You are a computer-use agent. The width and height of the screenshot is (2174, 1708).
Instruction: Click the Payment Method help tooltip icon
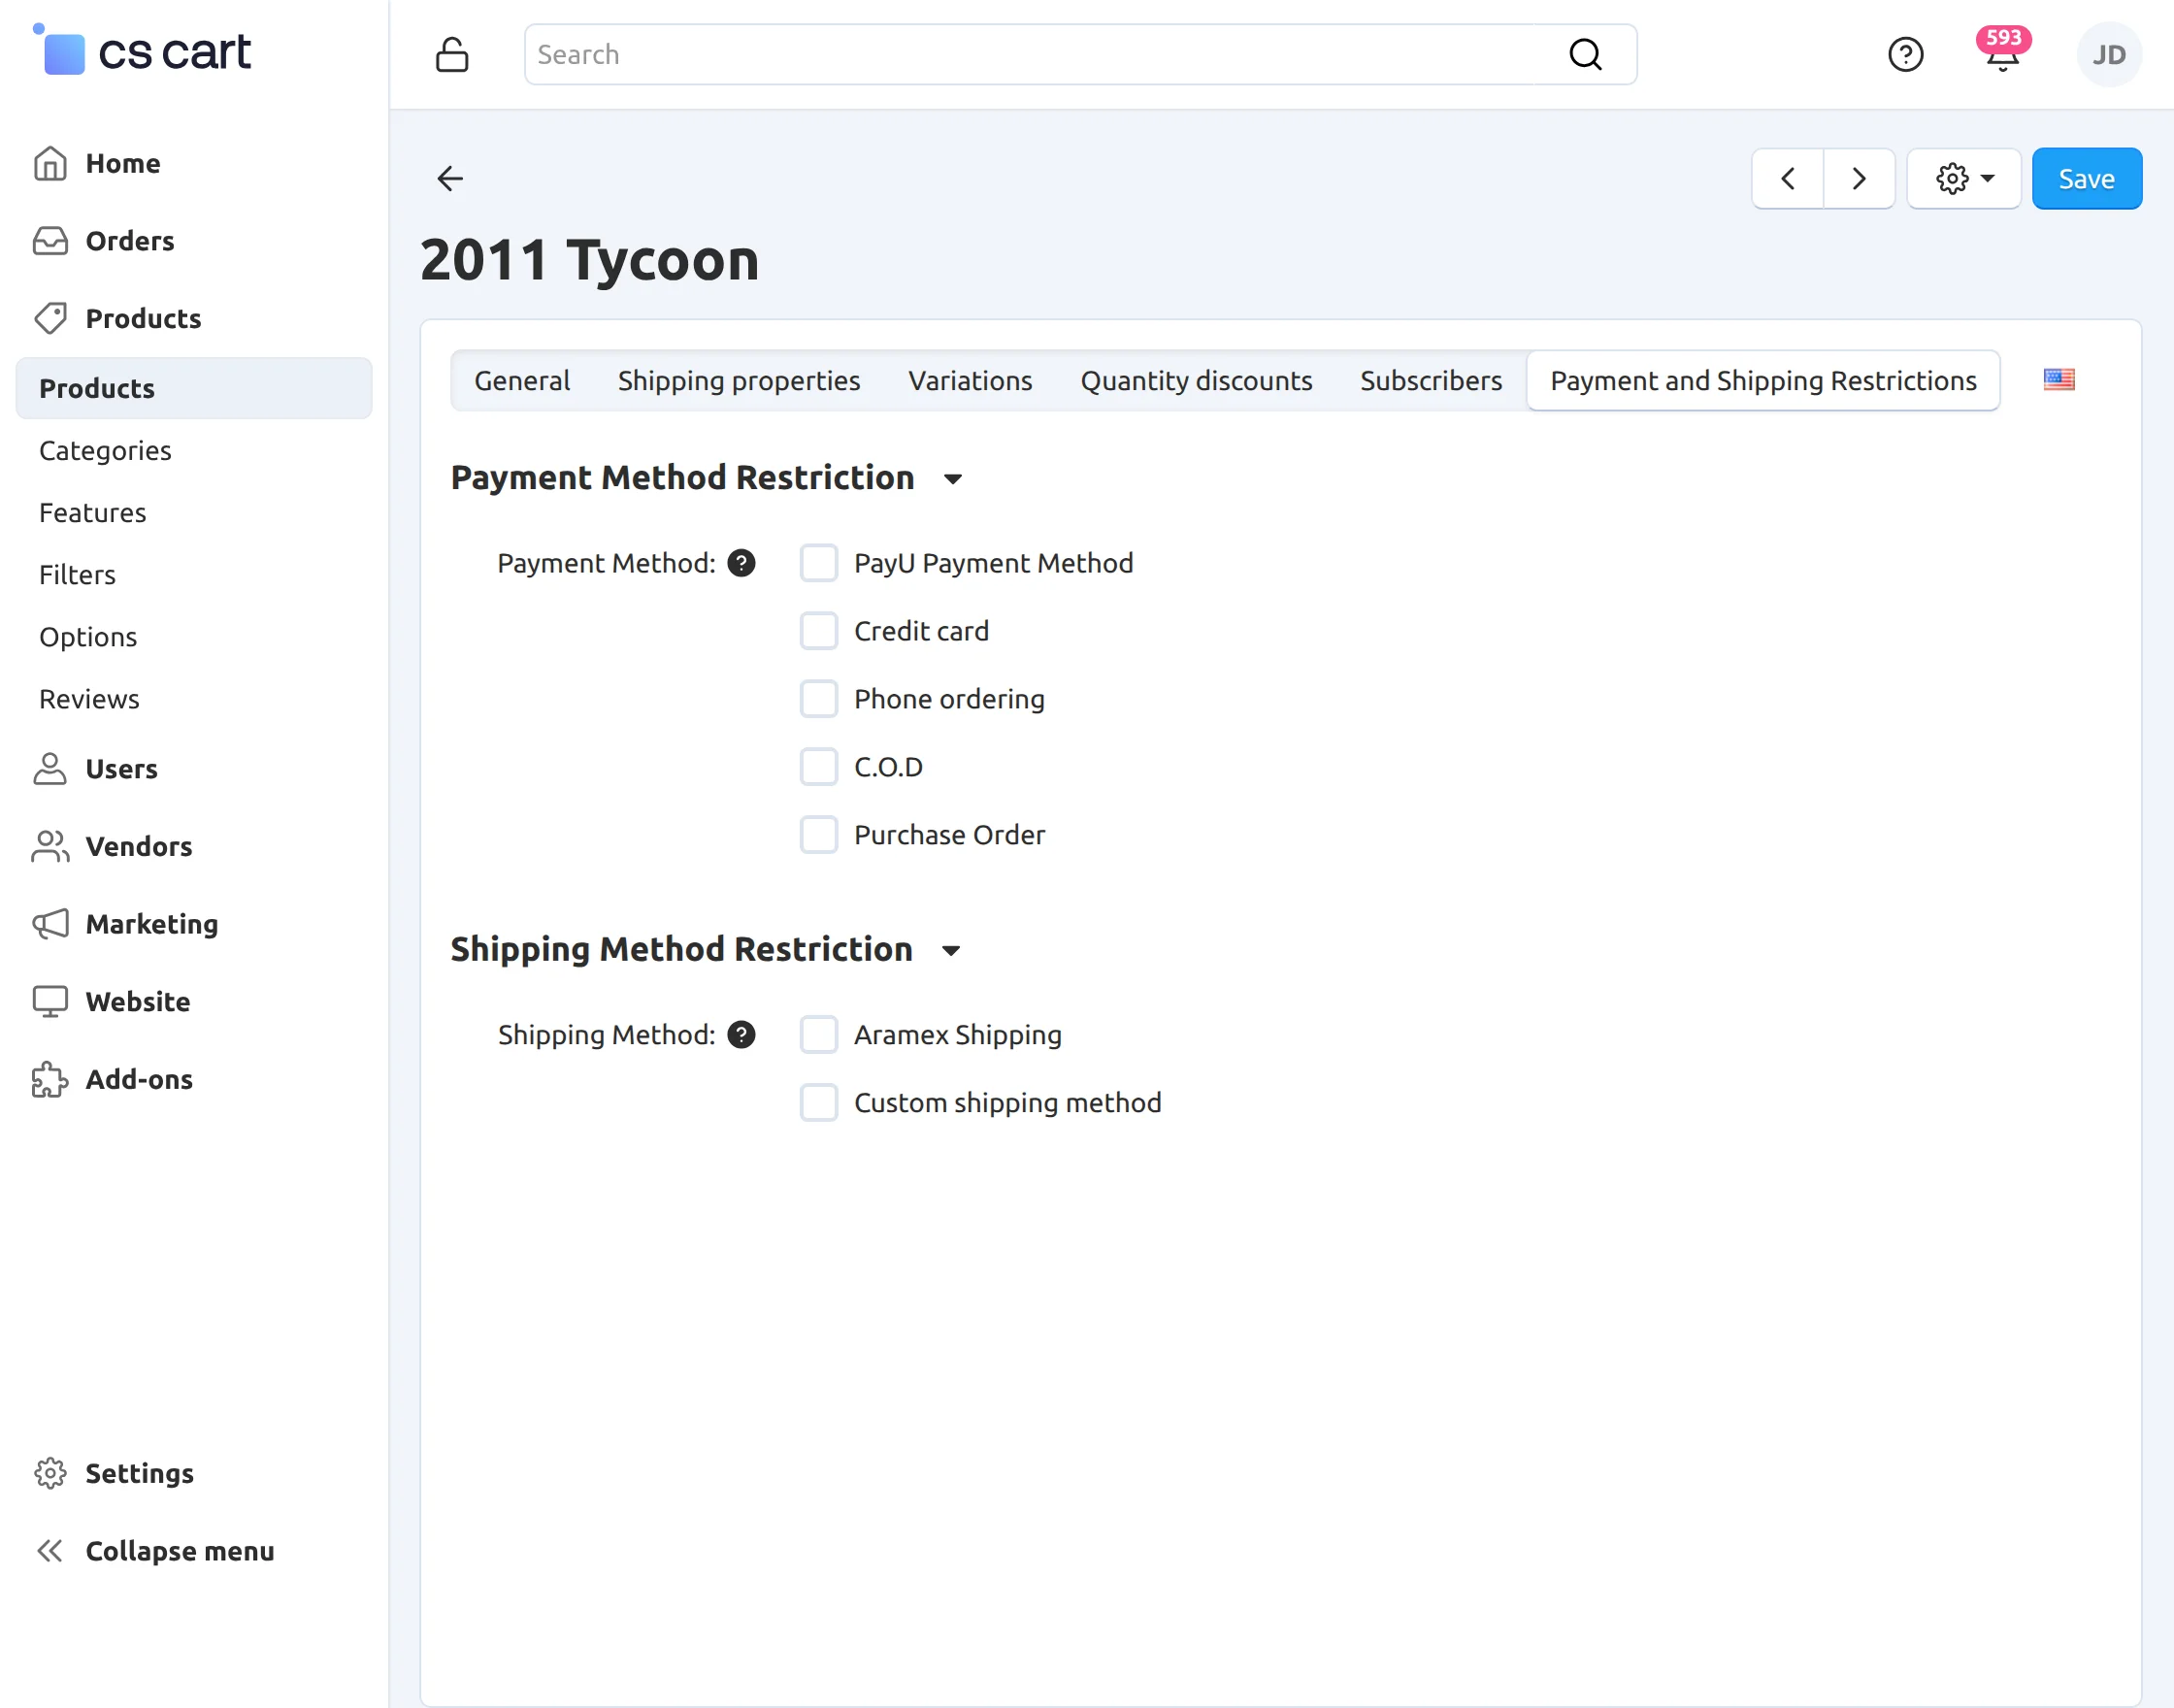741,563
